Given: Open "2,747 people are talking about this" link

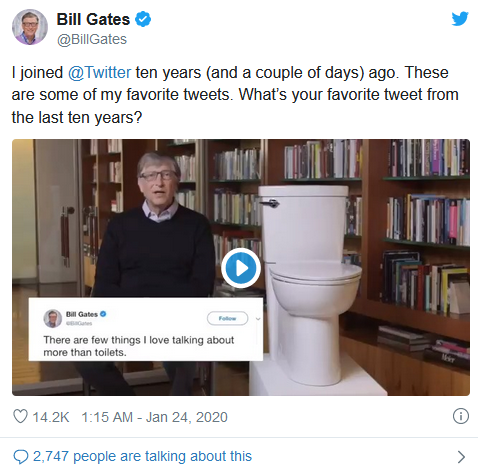Looking at the screenshot, I should tap(142, 456).
